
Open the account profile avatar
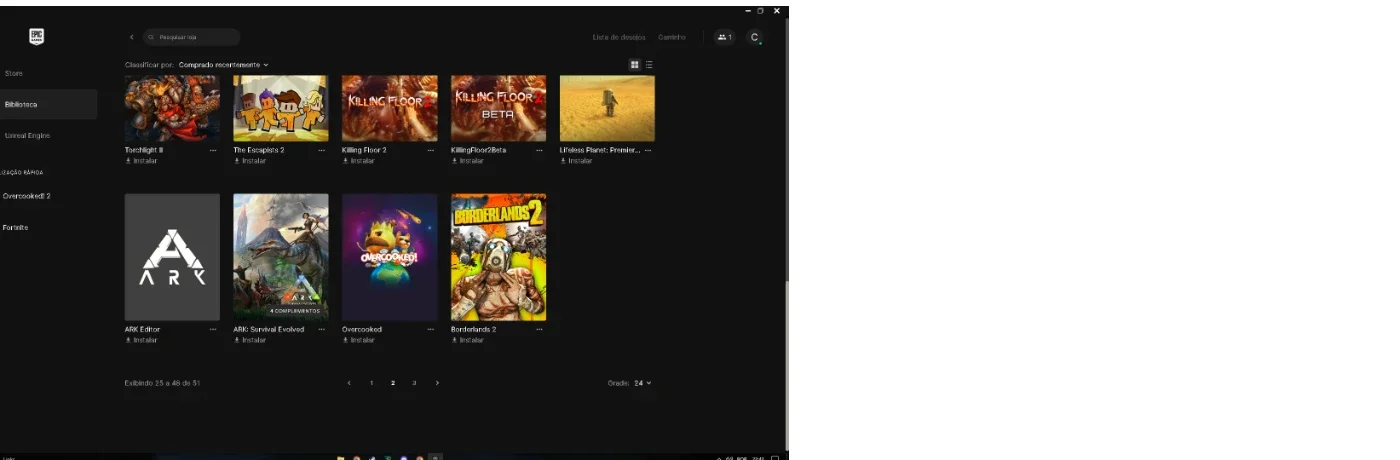755,37
